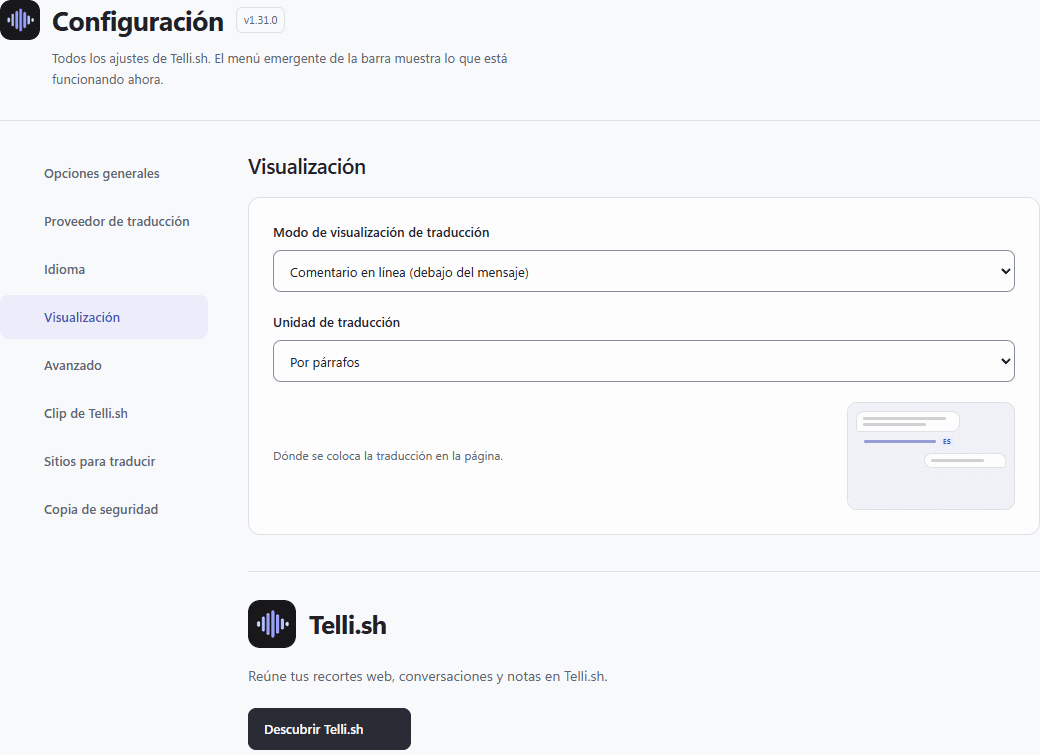Open Modo de visualización de traducción dropdown
This screenshot has width=1040, height=755.
click(643, 271)
